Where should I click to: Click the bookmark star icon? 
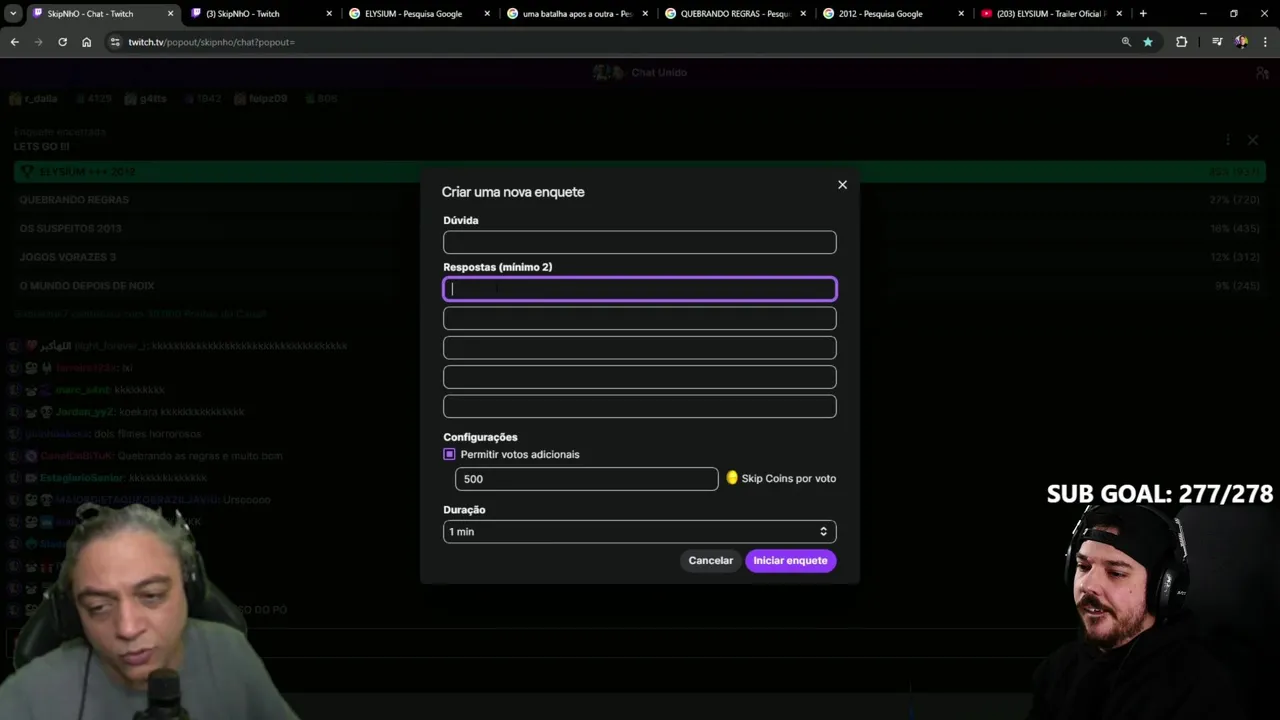1148,42
